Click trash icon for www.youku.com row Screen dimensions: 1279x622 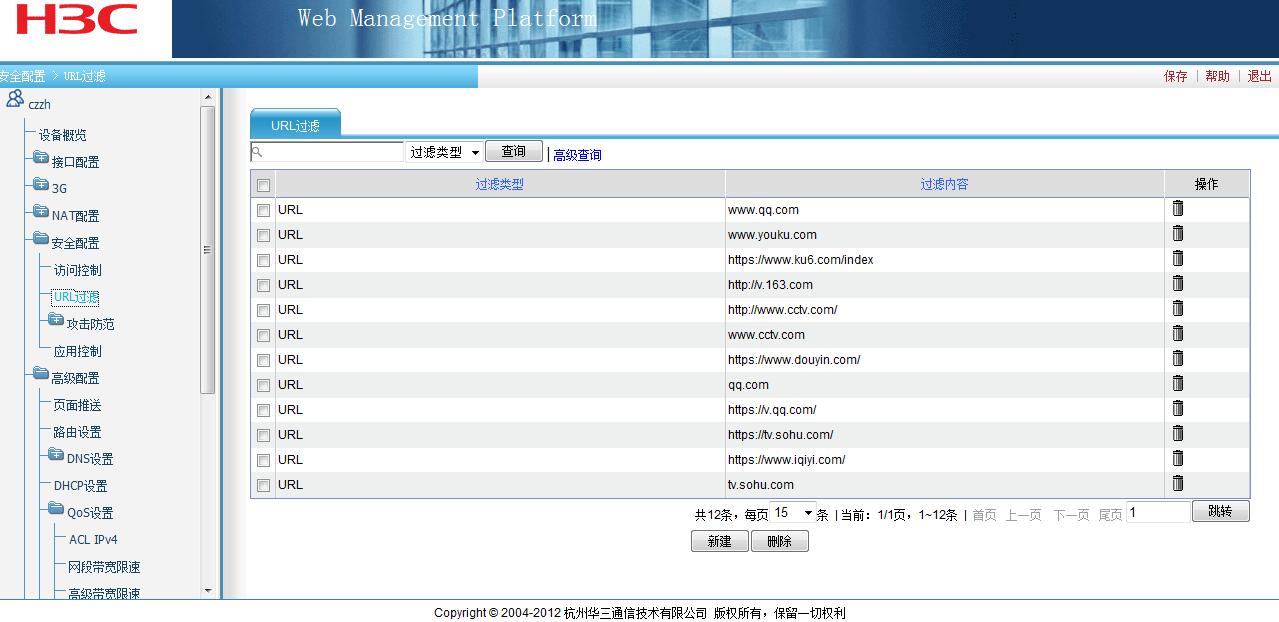click(x=1178, y=233)
